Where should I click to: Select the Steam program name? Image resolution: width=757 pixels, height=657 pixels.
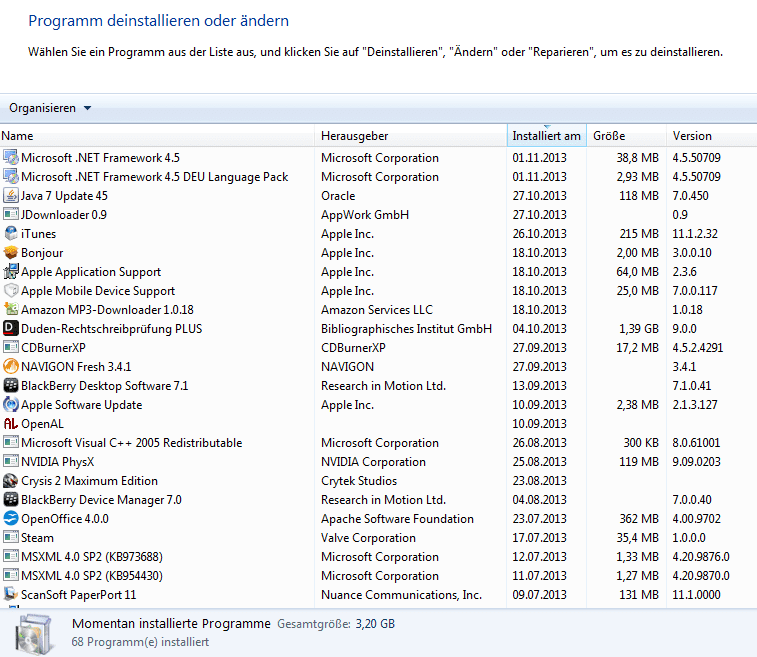click(x=37, y=537)
